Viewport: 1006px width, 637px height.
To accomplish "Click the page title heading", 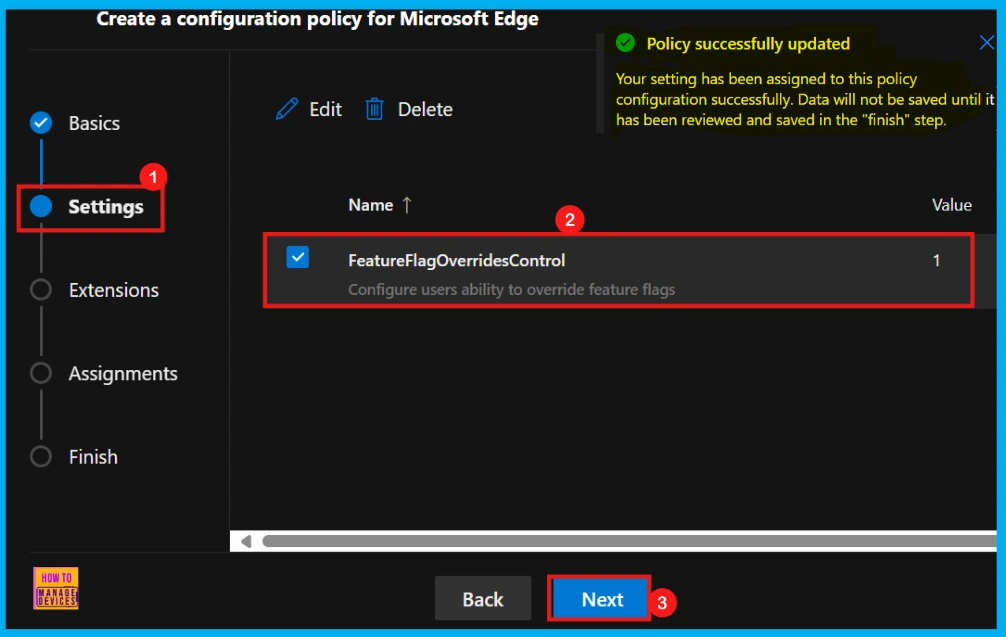I will coord(317,19).
